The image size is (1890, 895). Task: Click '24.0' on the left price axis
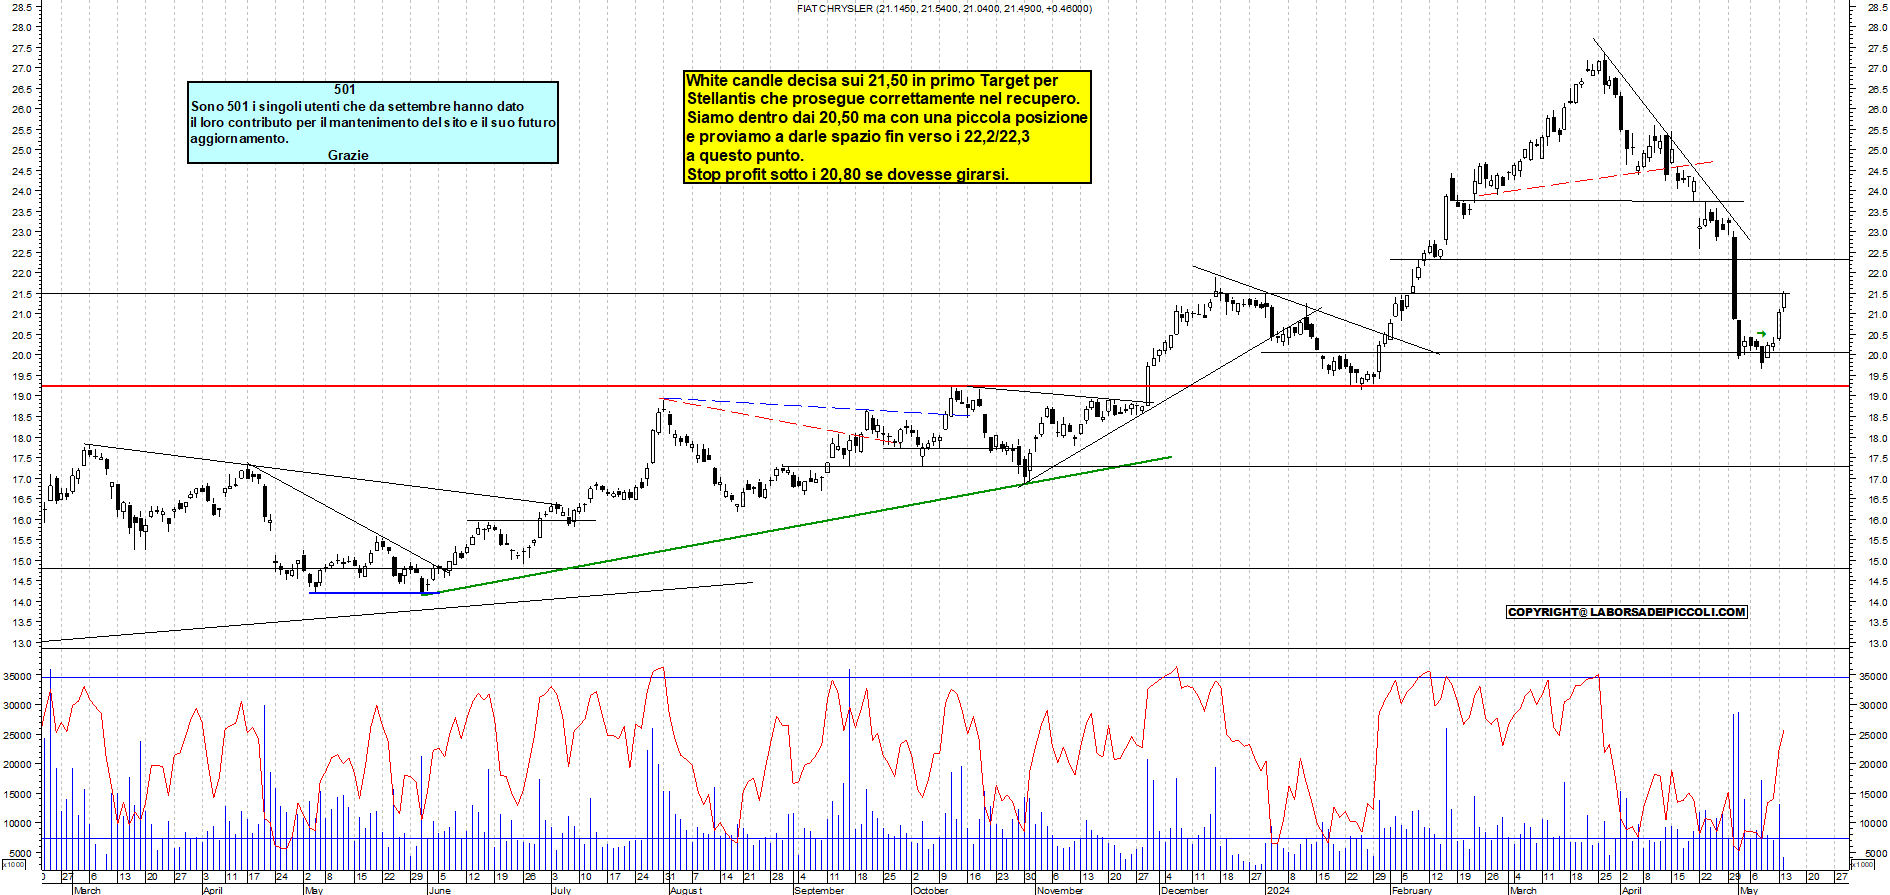point(21,192)
